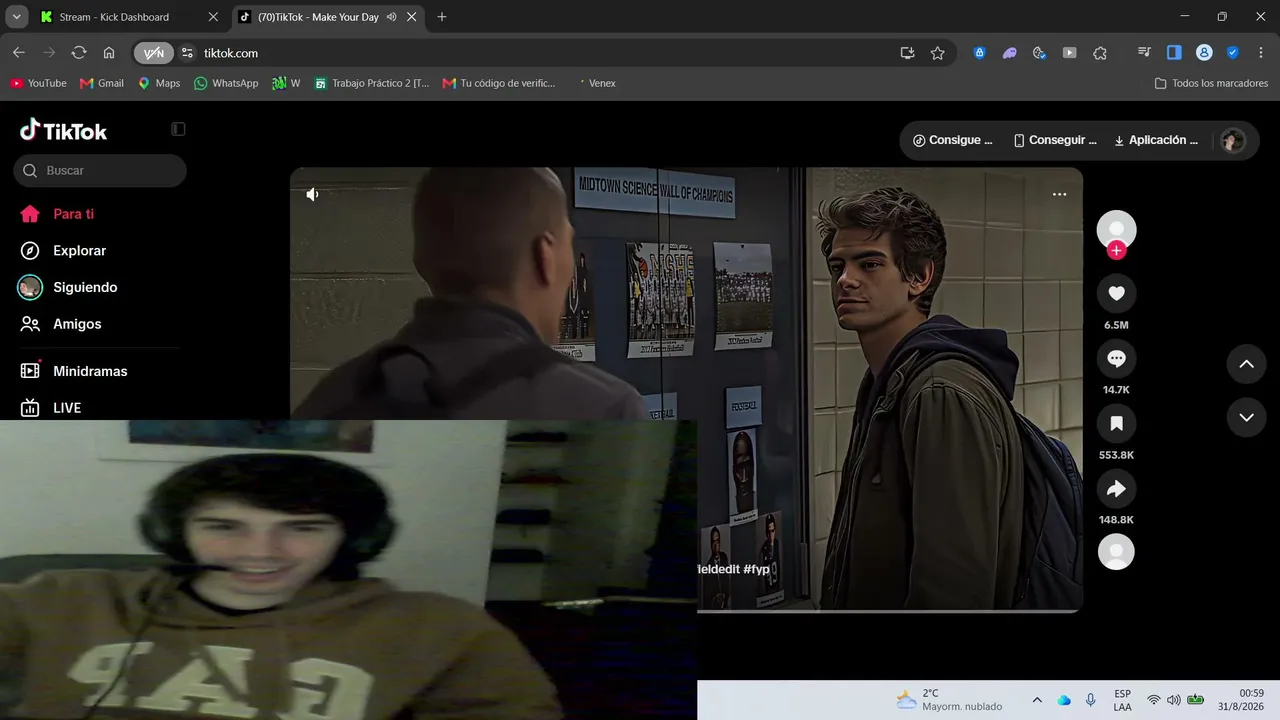Toggle the browser side panel
Viewport: 1280px width, 720px height.
[x=1174, y=53]
